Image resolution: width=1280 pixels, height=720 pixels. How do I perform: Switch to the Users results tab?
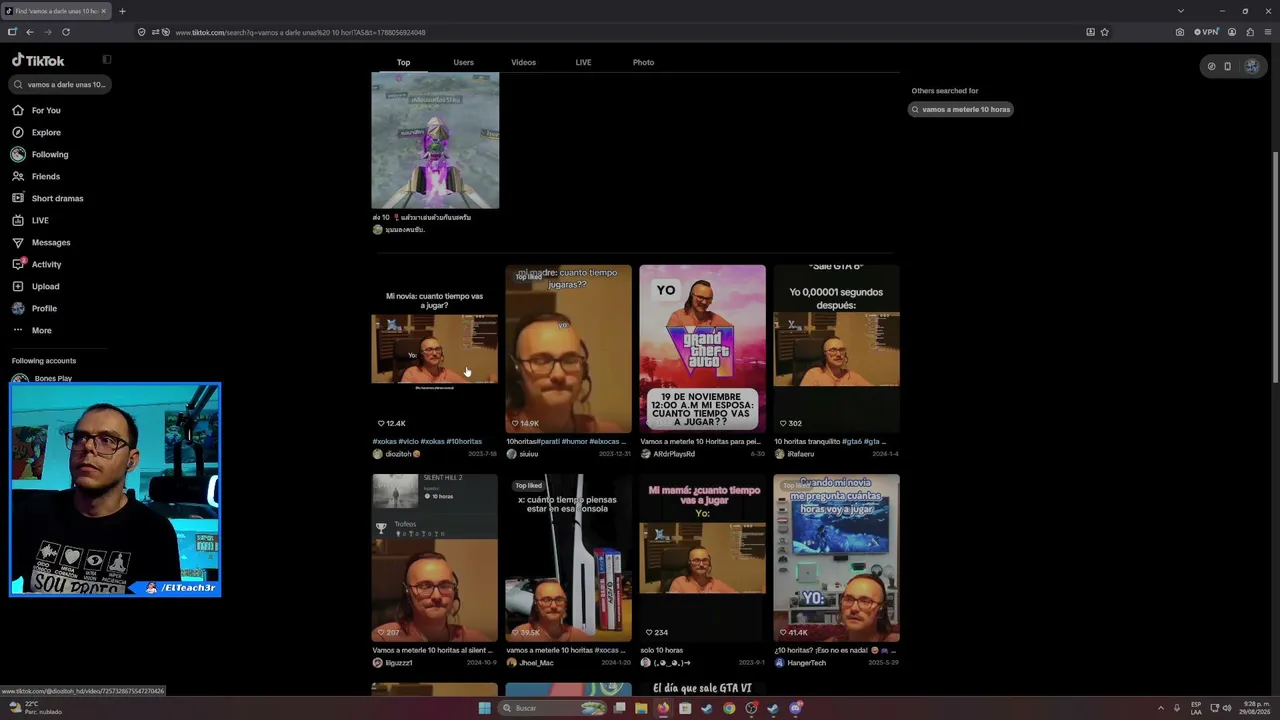click(x=463, y=62)
